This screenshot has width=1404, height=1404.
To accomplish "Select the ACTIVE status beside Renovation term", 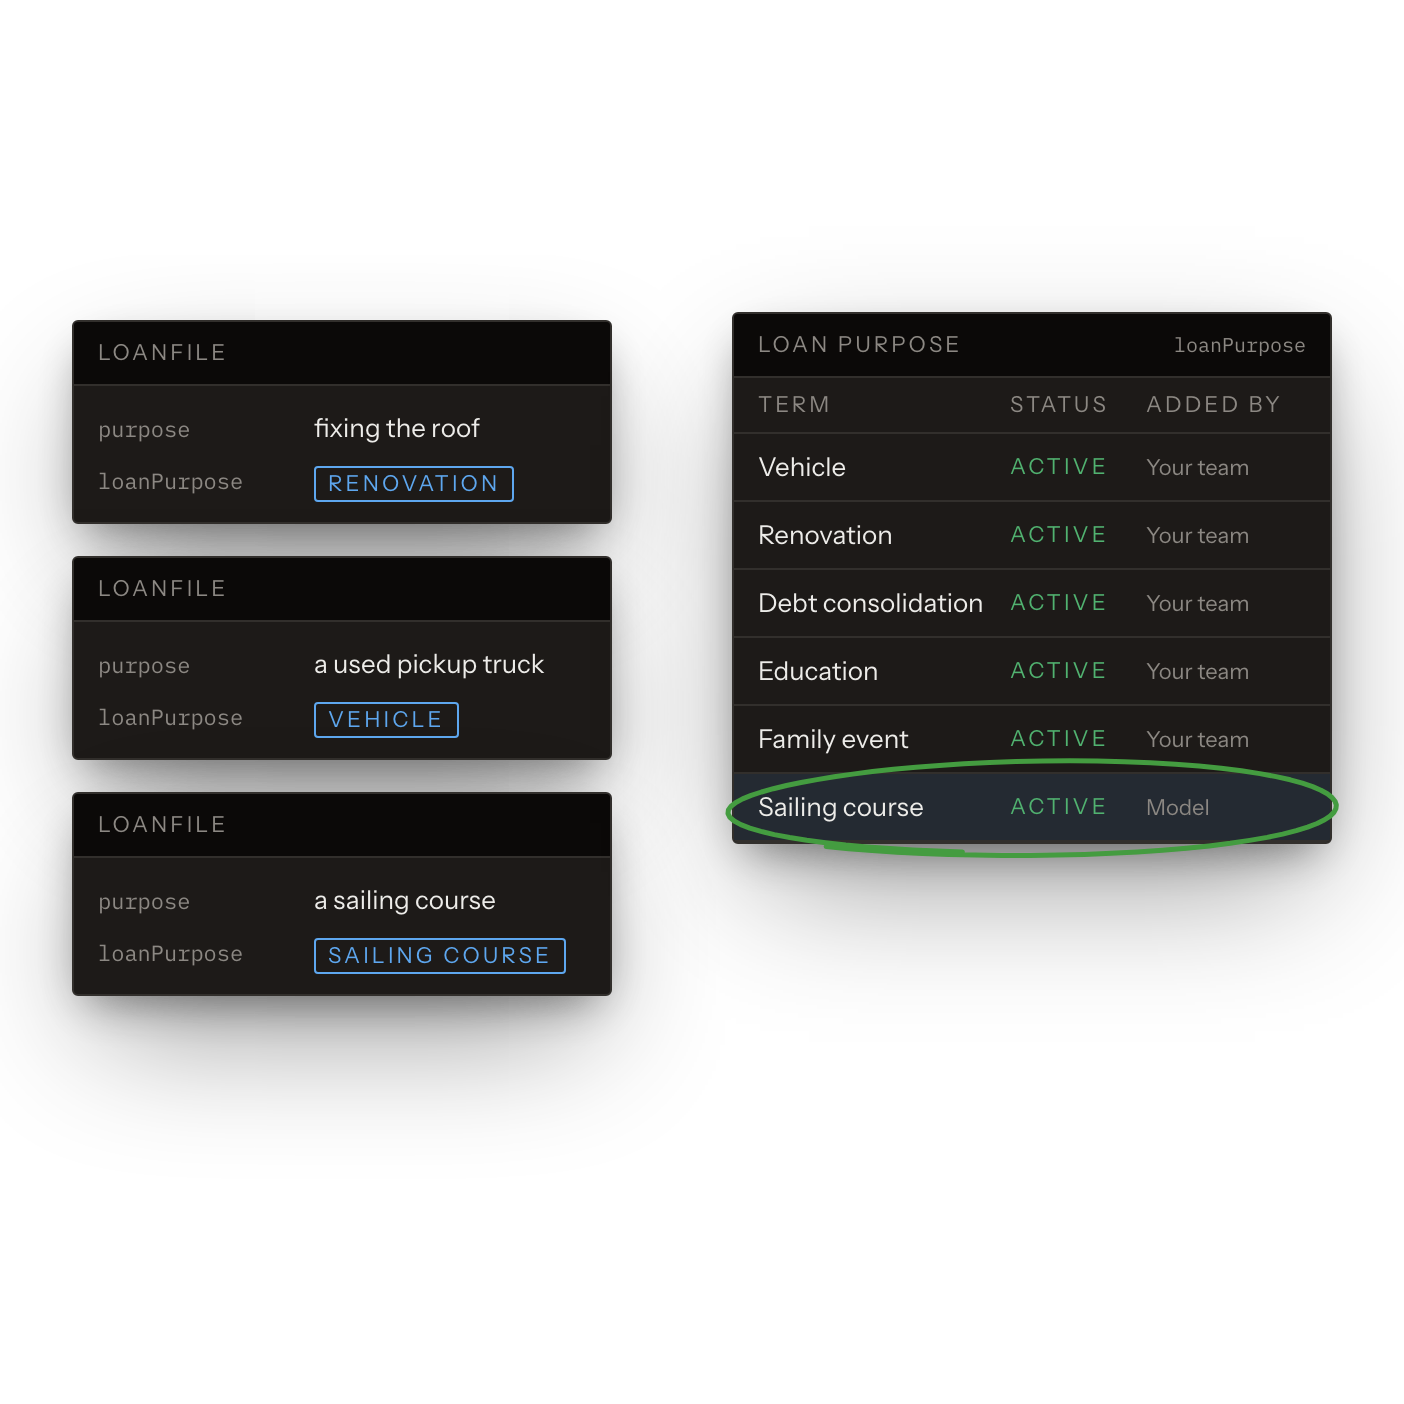I will [x=1058, y=535].
